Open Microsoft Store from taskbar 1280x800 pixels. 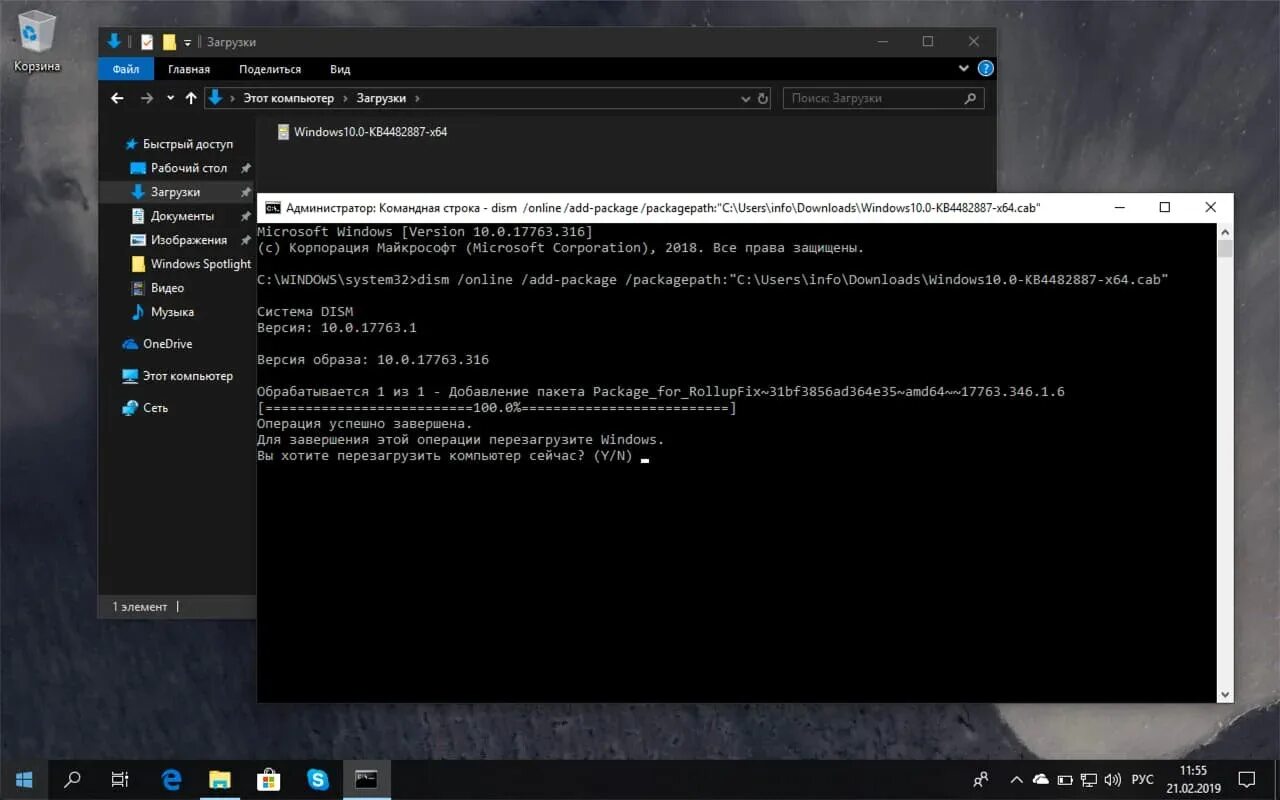click(x=268, y=780)
